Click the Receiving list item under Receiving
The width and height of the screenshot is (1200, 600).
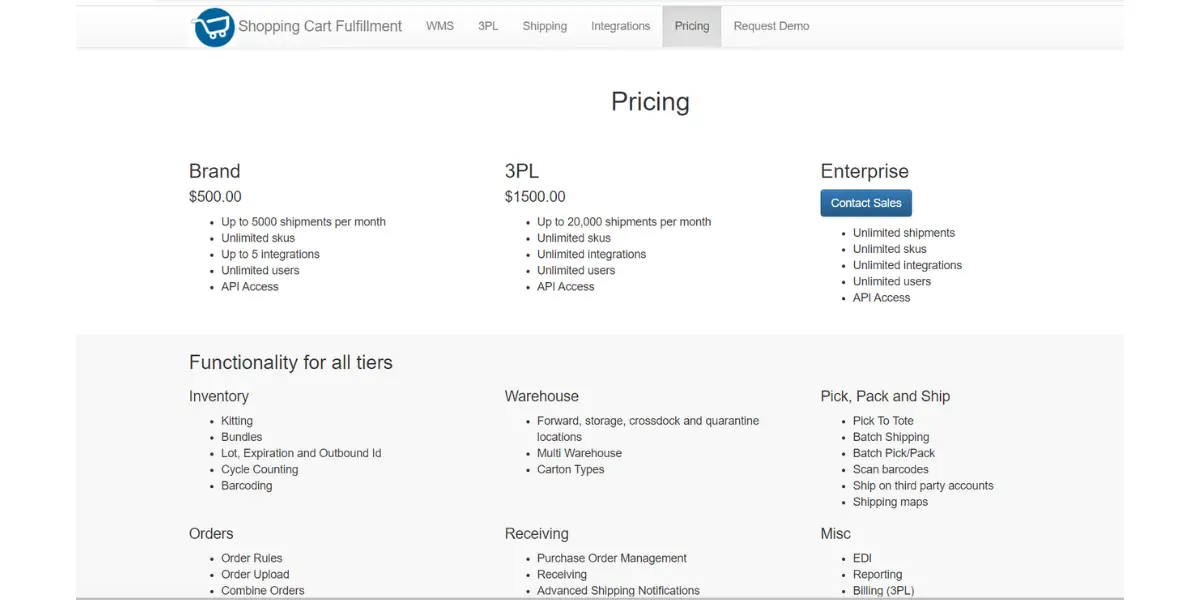[562, 574]
